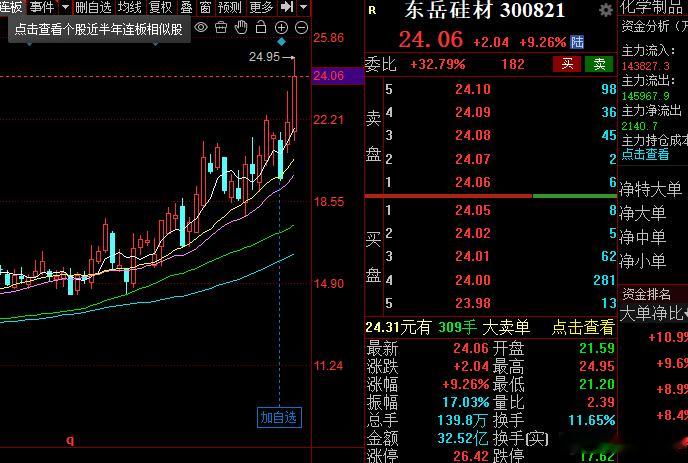Open the 事件 menu item
The width and height of the screenshot is (688, 463).
(x=42, y=7)
